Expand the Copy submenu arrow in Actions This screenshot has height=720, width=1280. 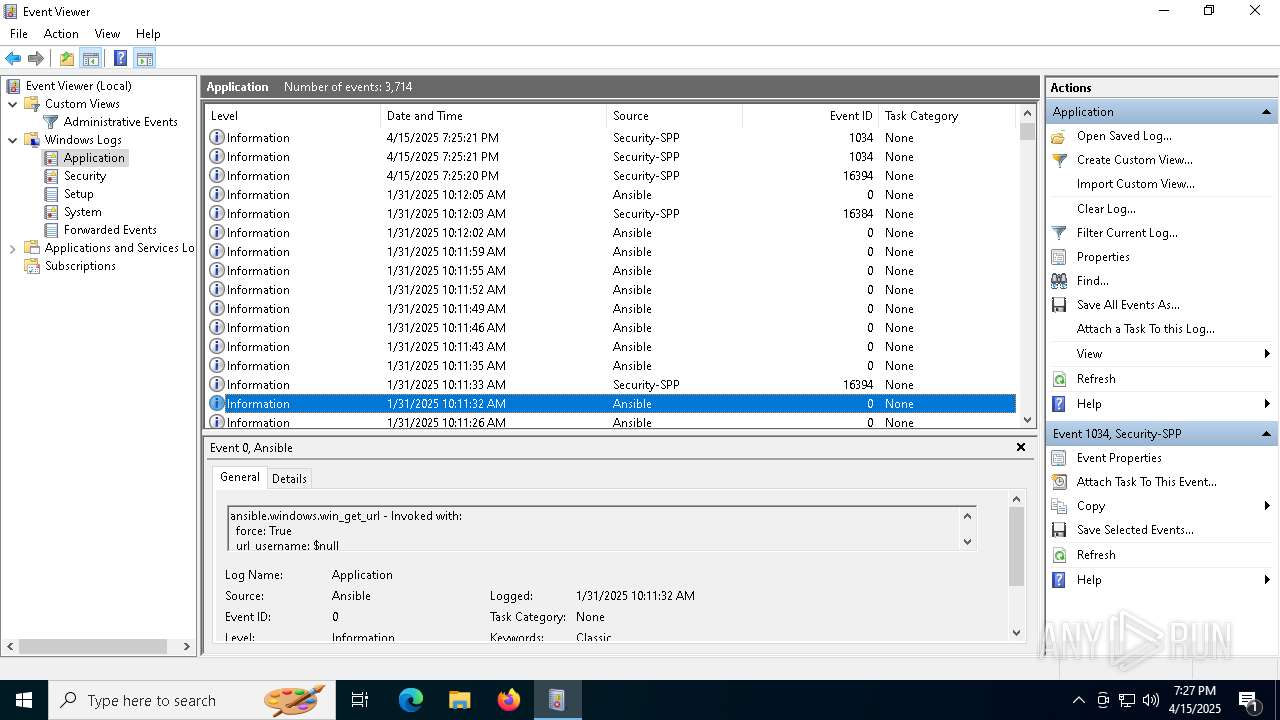1267,506
